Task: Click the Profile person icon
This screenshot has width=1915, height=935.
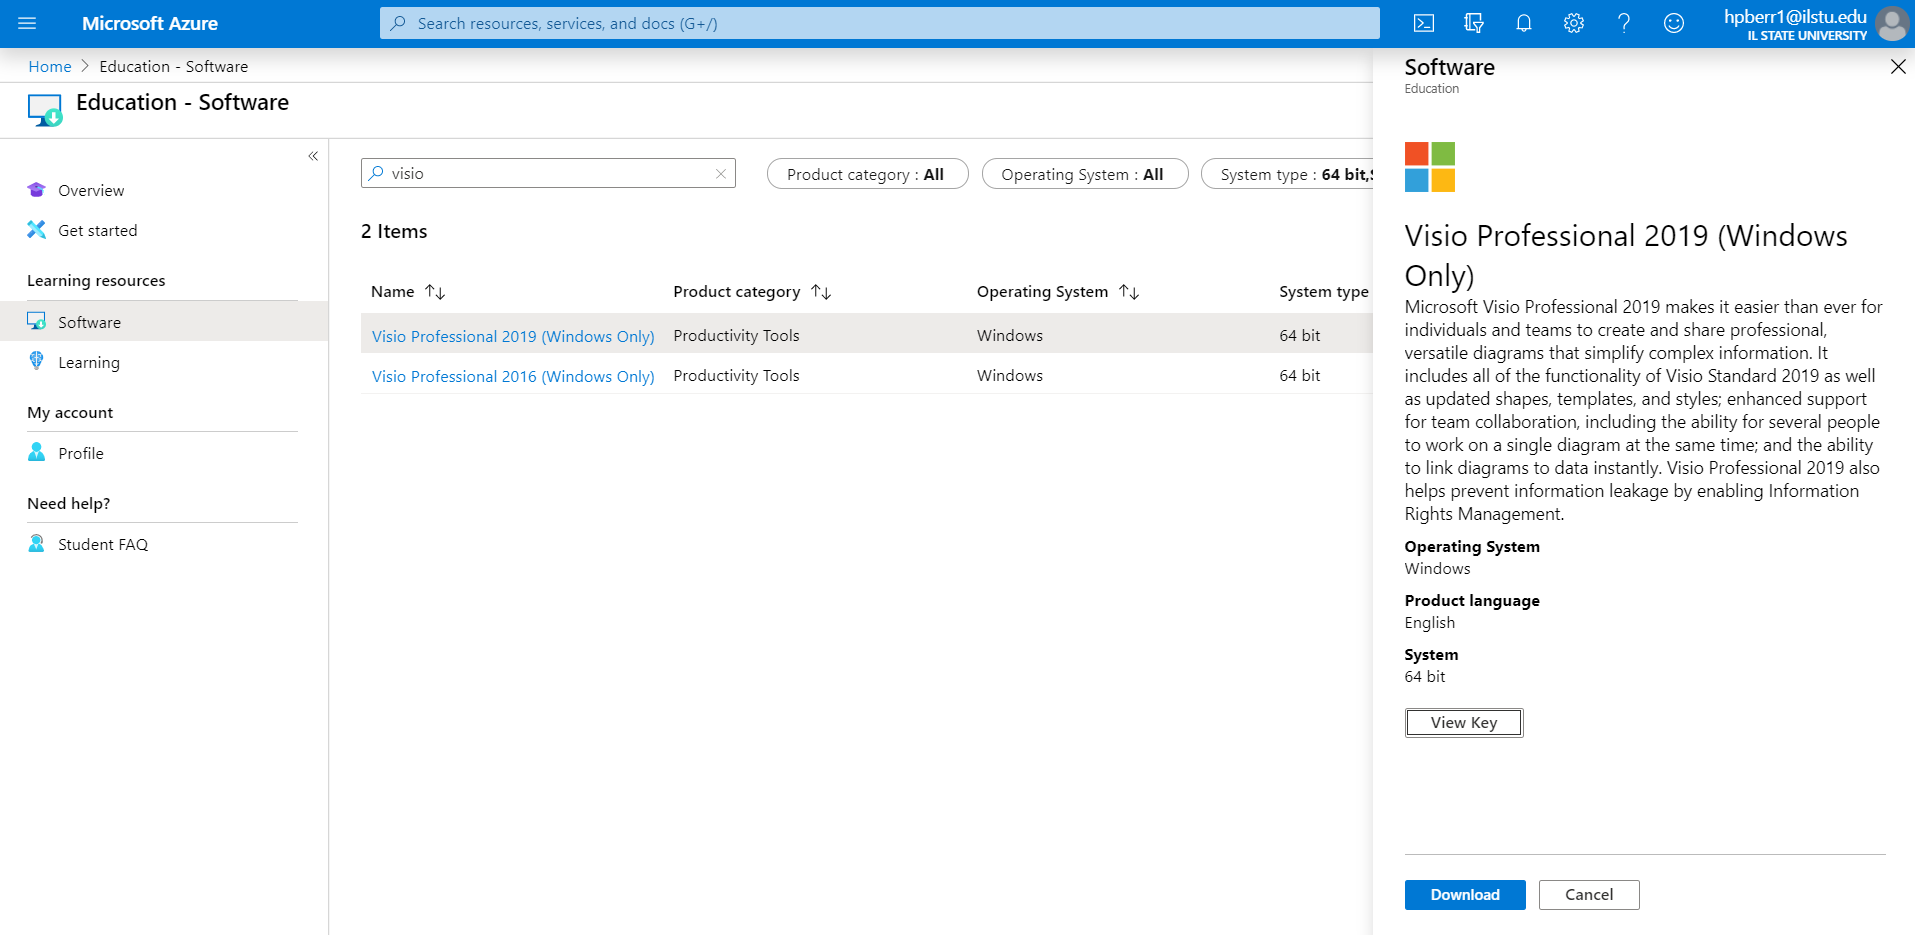Action: (37, 452)
